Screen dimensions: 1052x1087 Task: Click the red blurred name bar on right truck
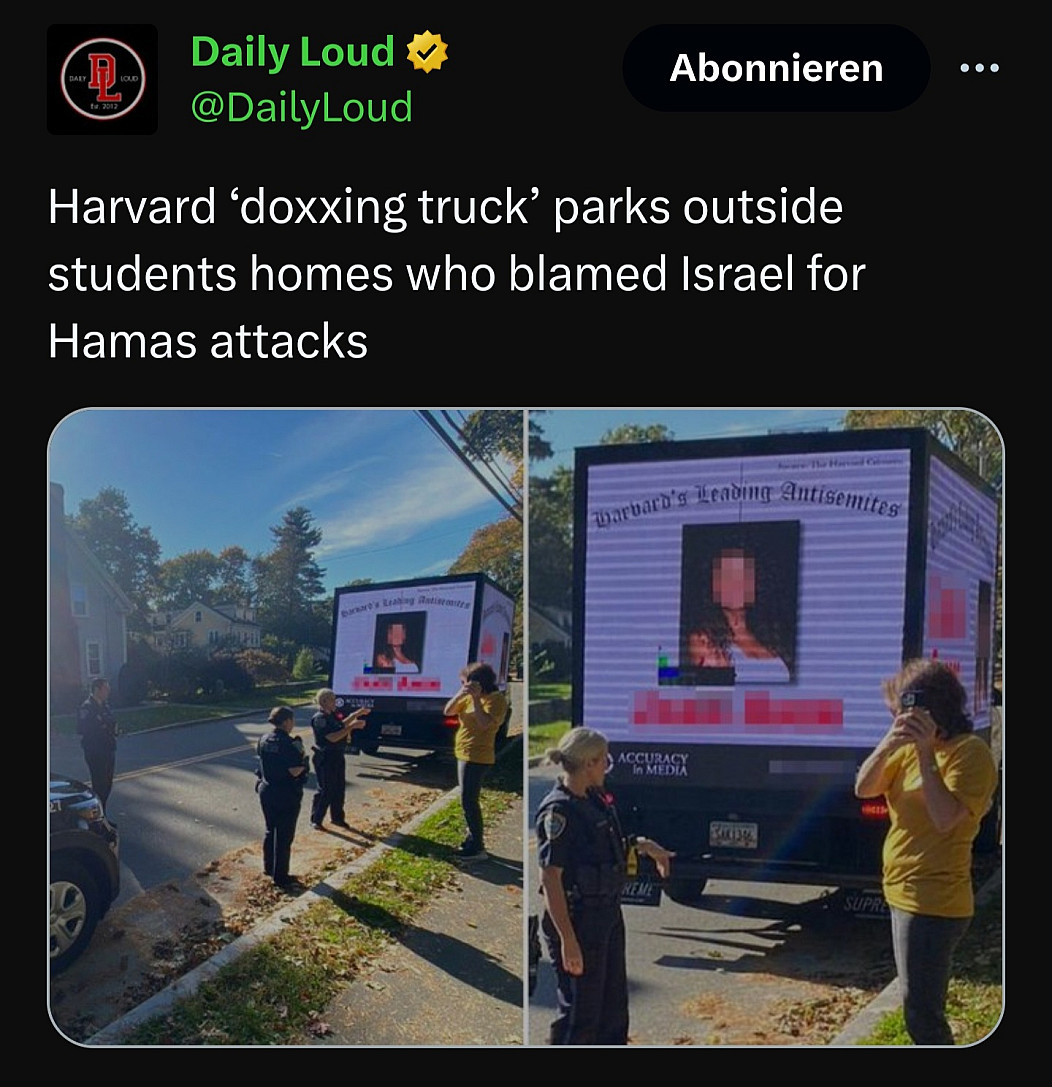pos(738,708)
